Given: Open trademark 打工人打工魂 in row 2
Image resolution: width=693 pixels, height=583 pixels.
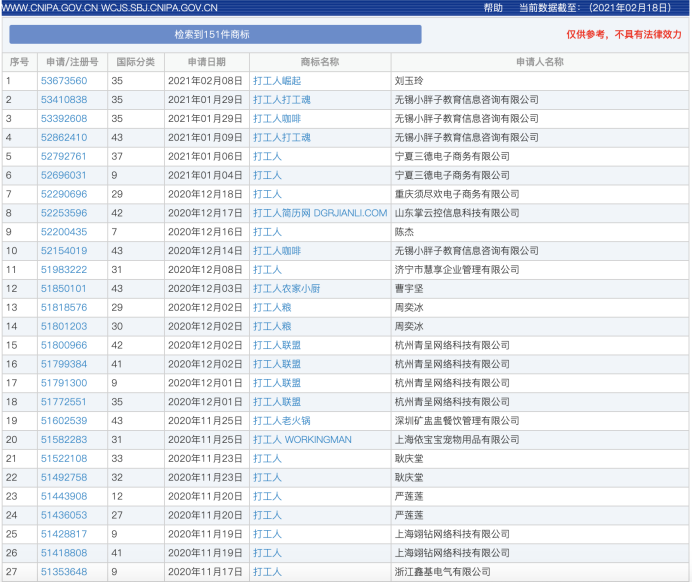Looking at the screenshot, I should tap(282, 100).
